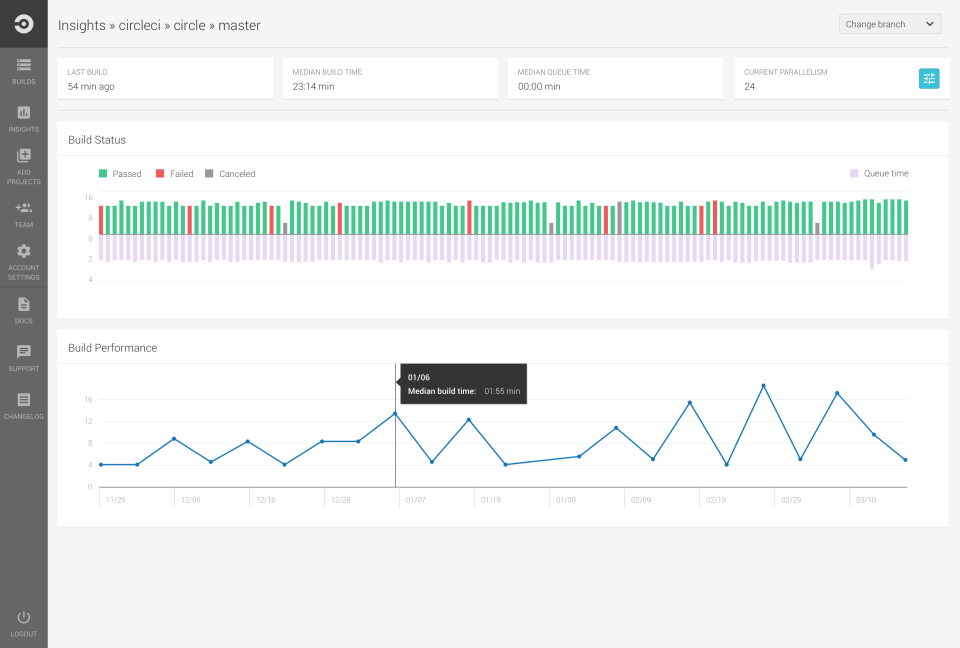960x648 pixels.
Task: Go to the Team page icon
Action: click(23, 212)
